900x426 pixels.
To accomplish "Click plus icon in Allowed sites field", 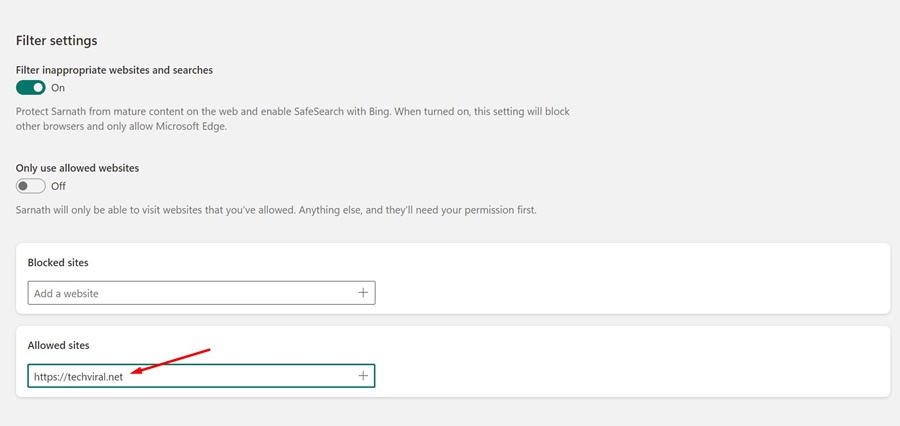I will coord(363,376).
